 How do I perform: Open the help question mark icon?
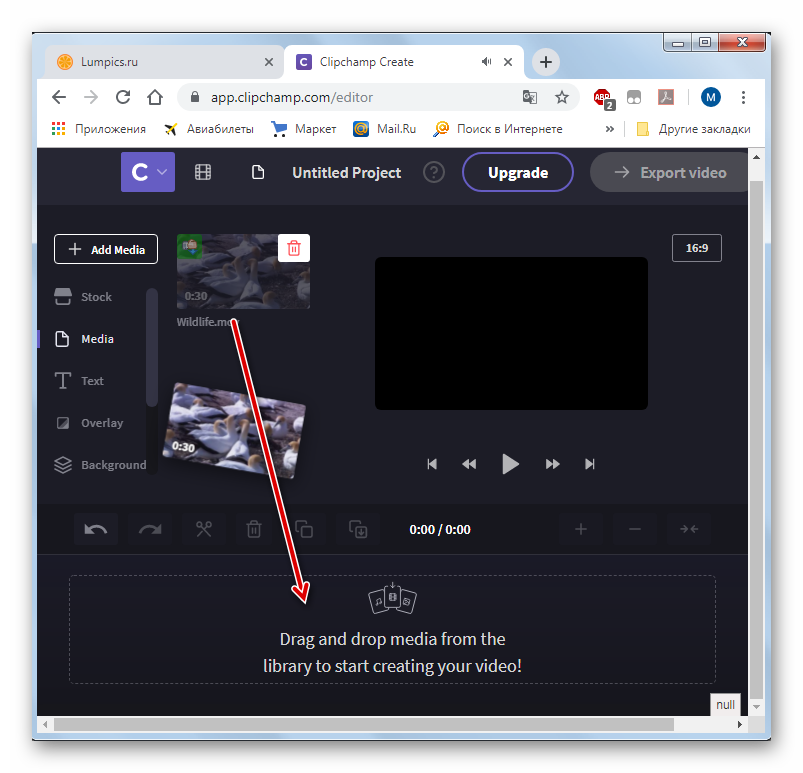(x=434, y=173)
